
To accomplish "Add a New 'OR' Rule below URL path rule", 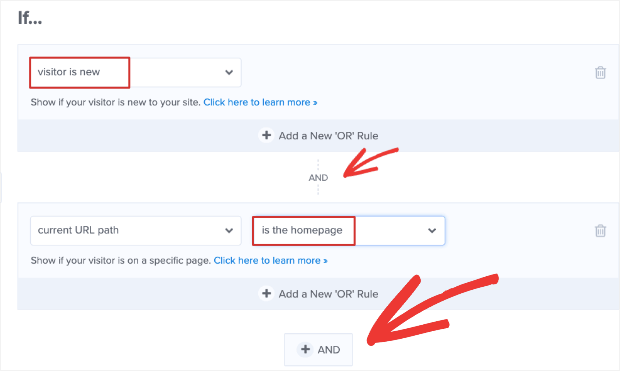I will pos(318,294).
